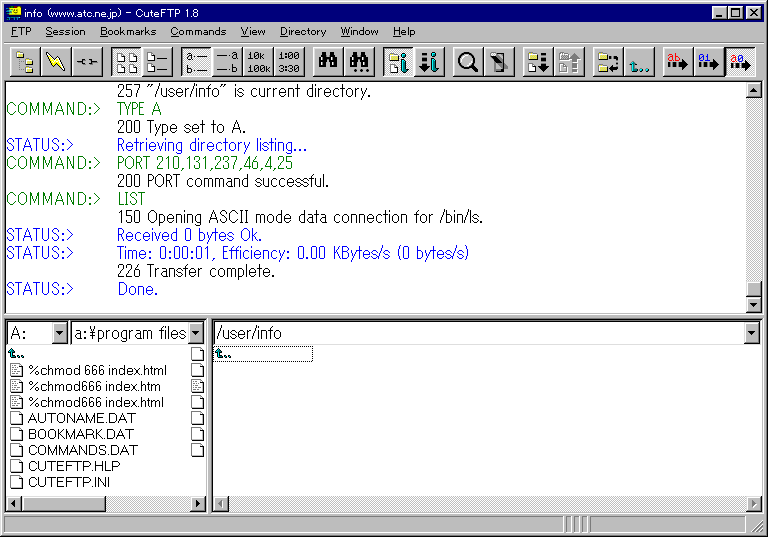Open the Help menu

pyautogui.click(x=404, y=31)
